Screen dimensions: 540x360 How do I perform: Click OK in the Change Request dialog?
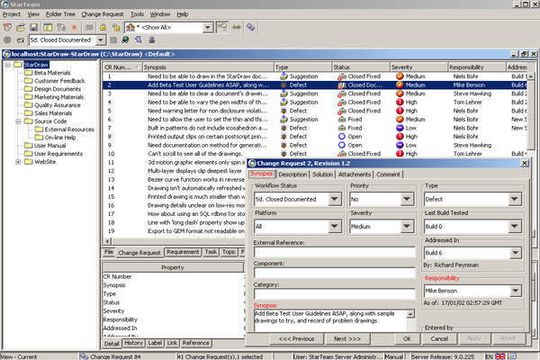tap(407, 339)
